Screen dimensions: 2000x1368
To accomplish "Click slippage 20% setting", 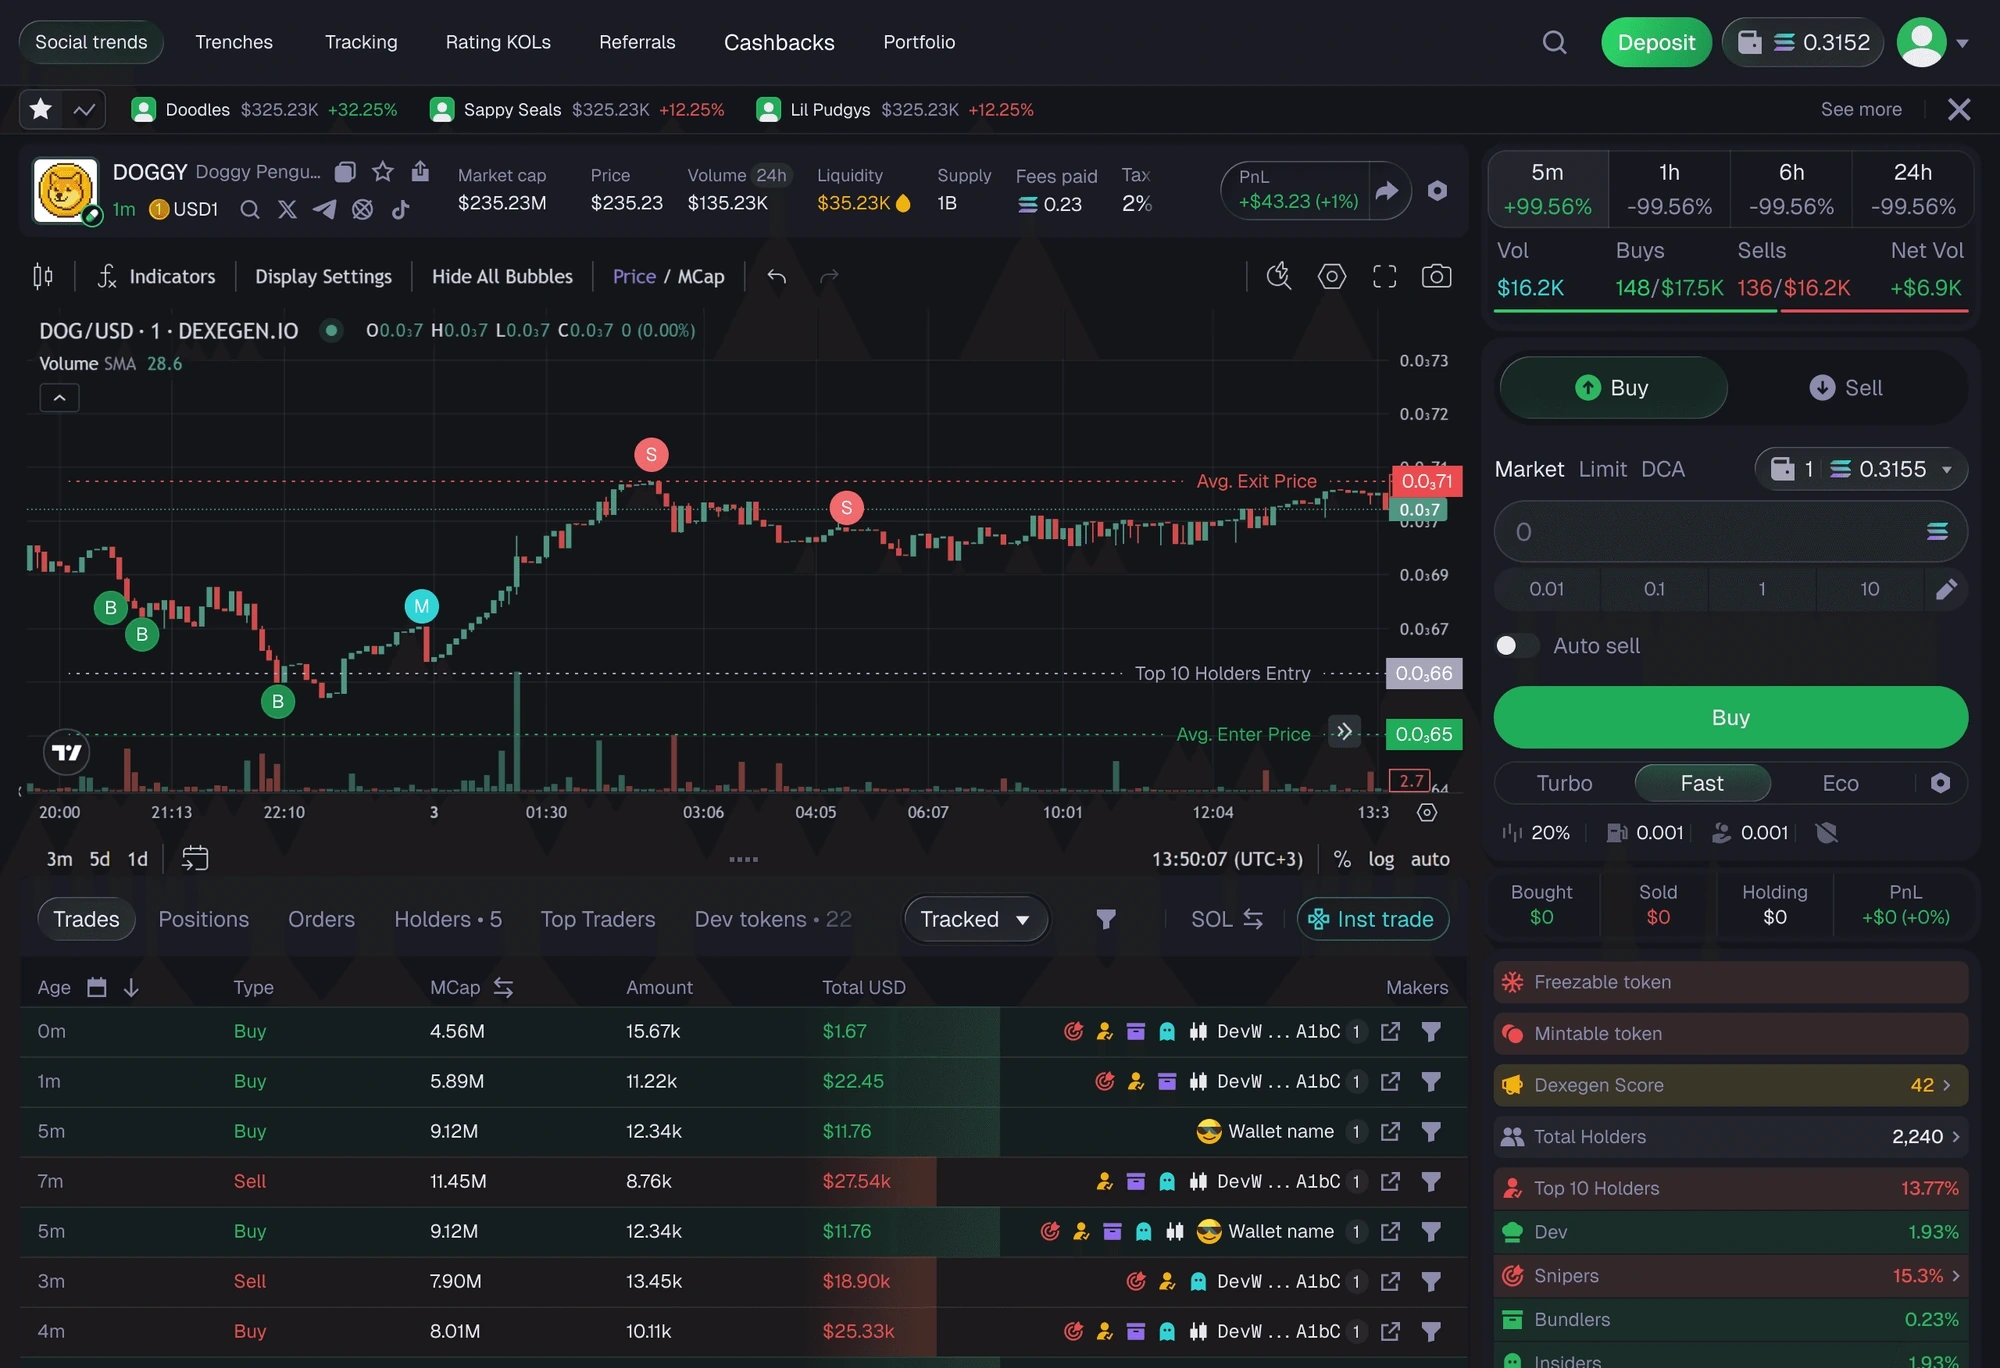I will [1538, 832].
